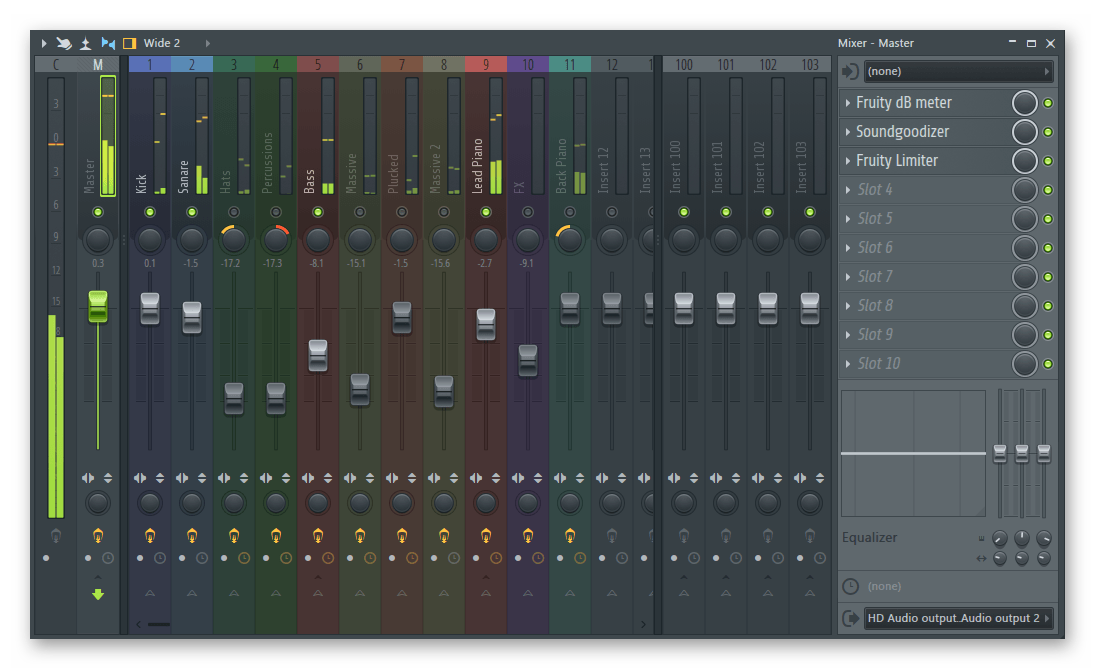This screenshot has width=1095, height=669.
Task: Open the mixer options menu arrow
Action: [x=43, y=43]
